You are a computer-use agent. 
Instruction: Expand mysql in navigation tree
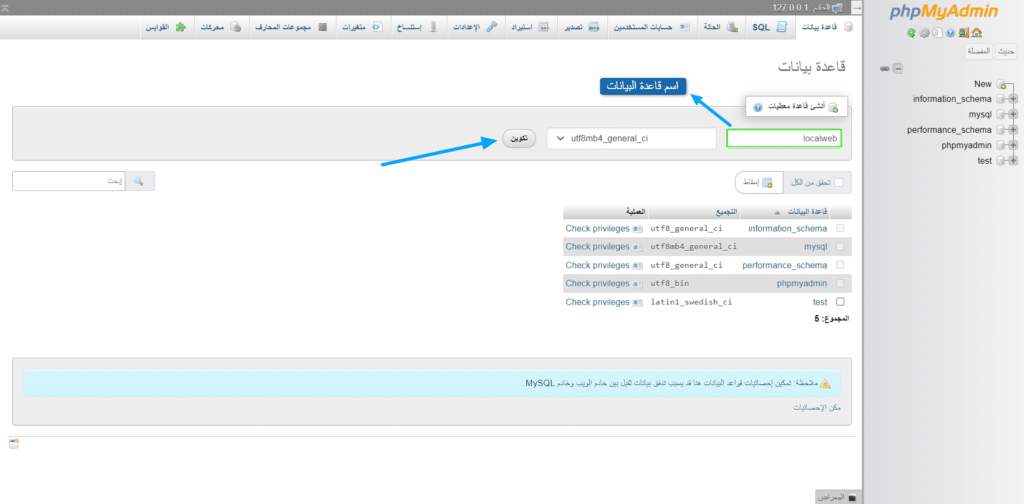tap(1014, 114)
